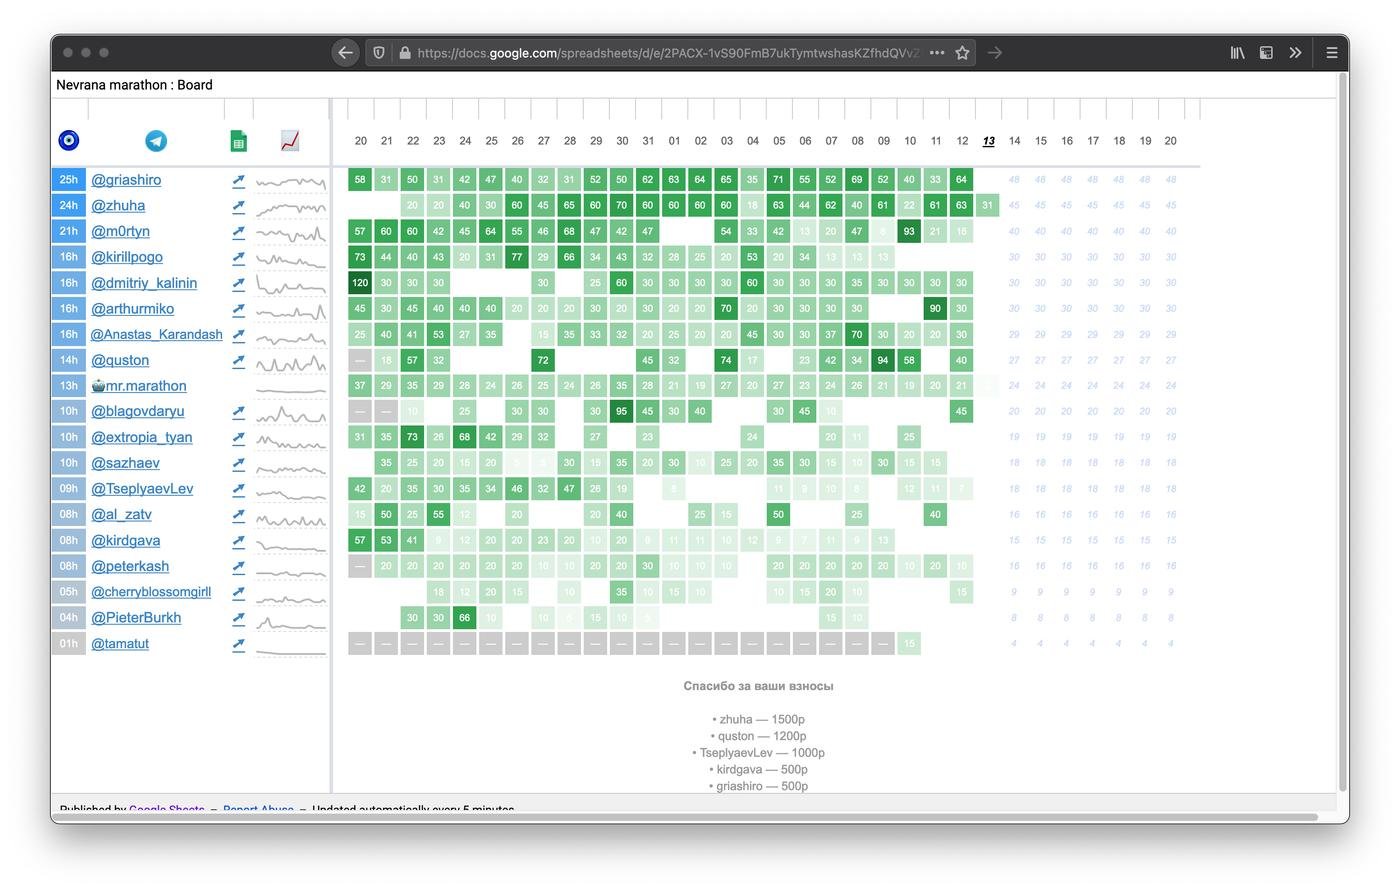1400x890 pixels.
Task: Click the red line chart icon
Action: pos(290,141)
